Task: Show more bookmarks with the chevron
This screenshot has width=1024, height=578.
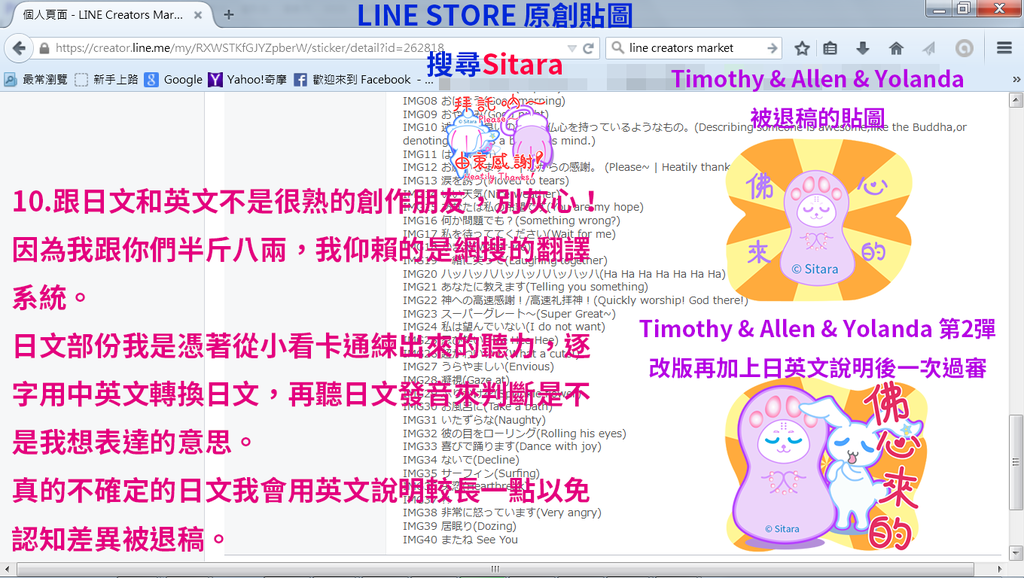Action: click(x=1016, y=80)
